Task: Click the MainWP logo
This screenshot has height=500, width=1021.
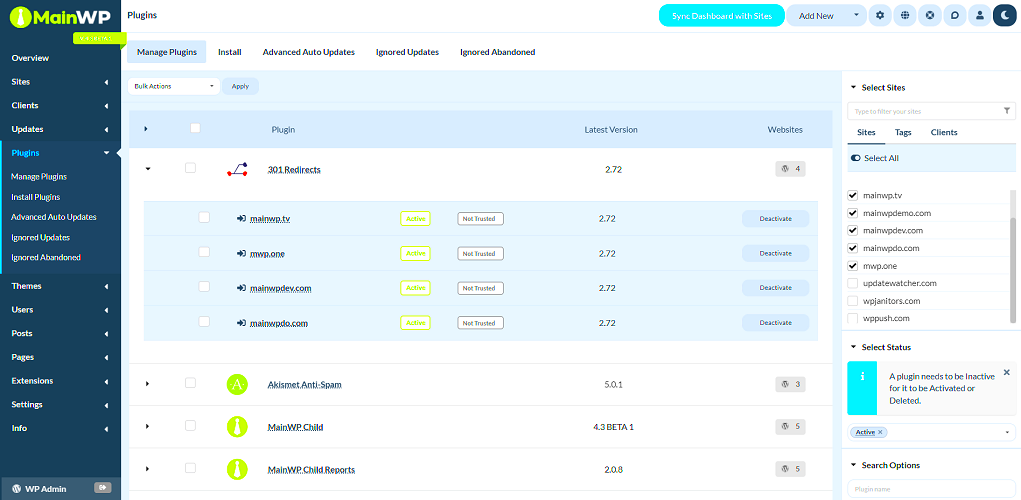Action: click(60, 16)
